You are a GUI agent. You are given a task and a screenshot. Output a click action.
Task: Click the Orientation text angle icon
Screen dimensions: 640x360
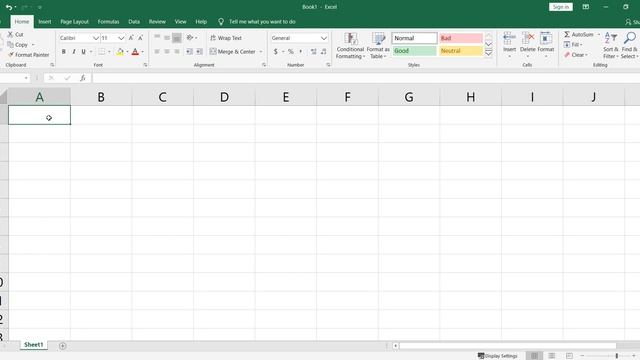point(190,38)
